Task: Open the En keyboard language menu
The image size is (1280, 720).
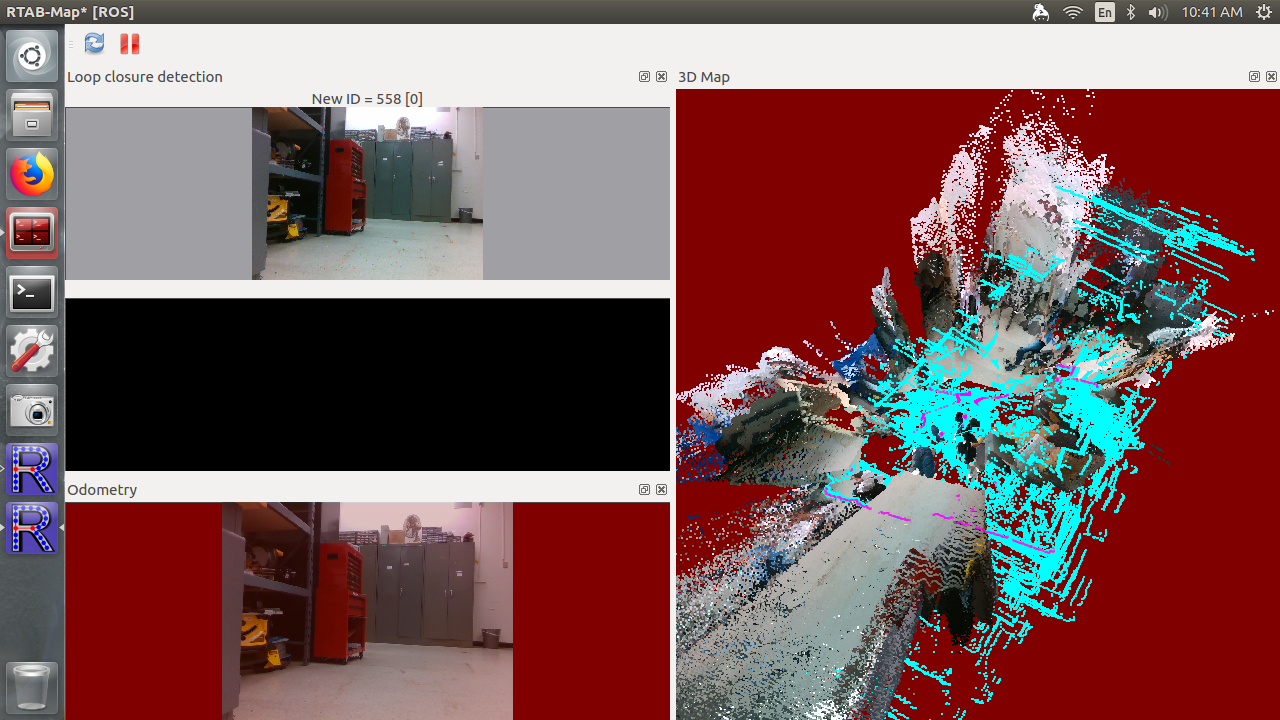Action: coord(1104,12)
